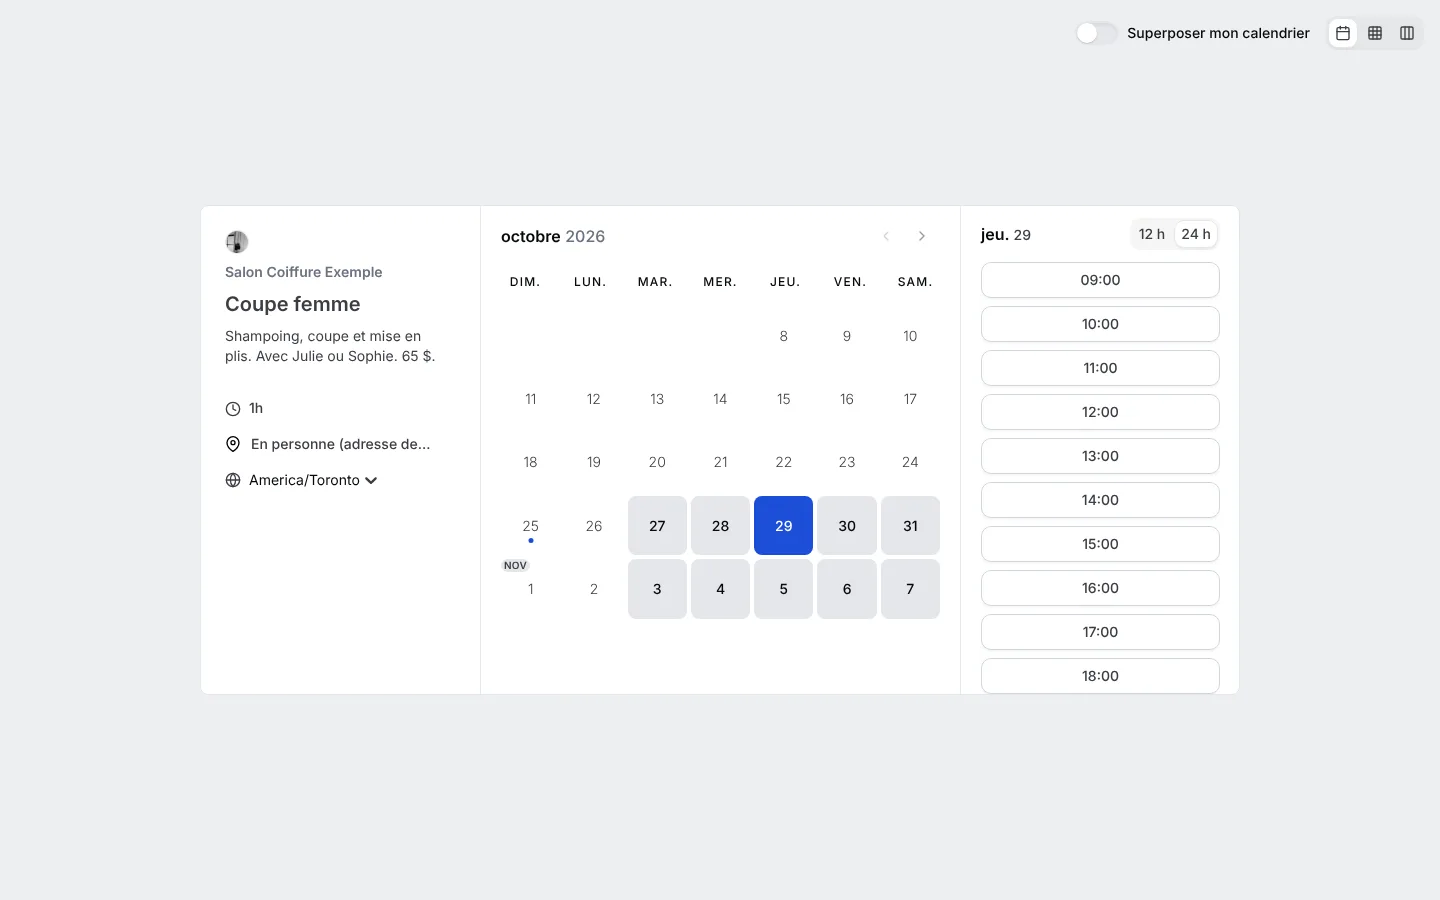
Task: Click the Superposer mon calendrier label
Action: 1218,33
